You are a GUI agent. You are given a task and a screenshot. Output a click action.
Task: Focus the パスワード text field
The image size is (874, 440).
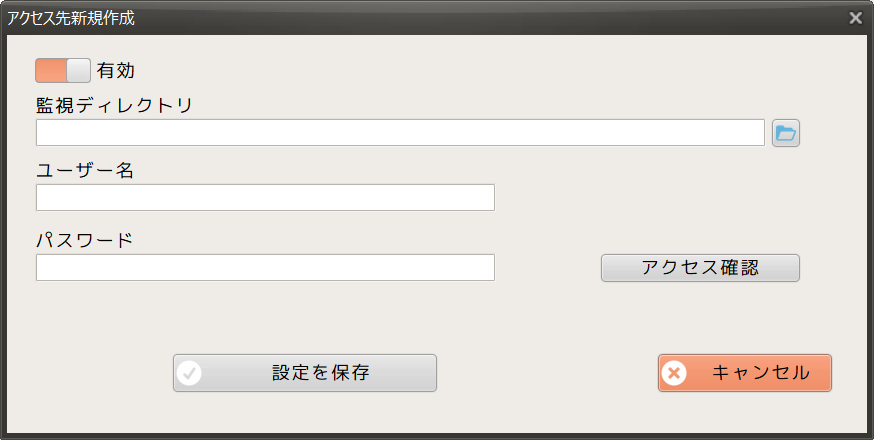click(265, 268)
